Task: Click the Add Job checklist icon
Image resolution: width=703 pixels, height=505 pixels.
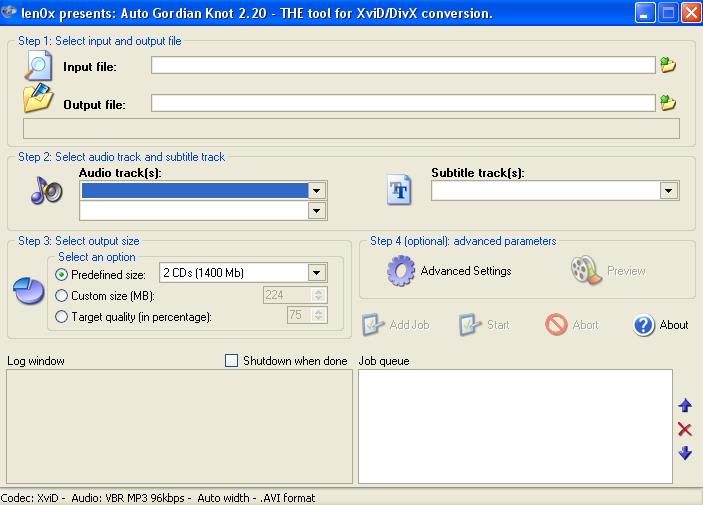Action: coord(373,325)
